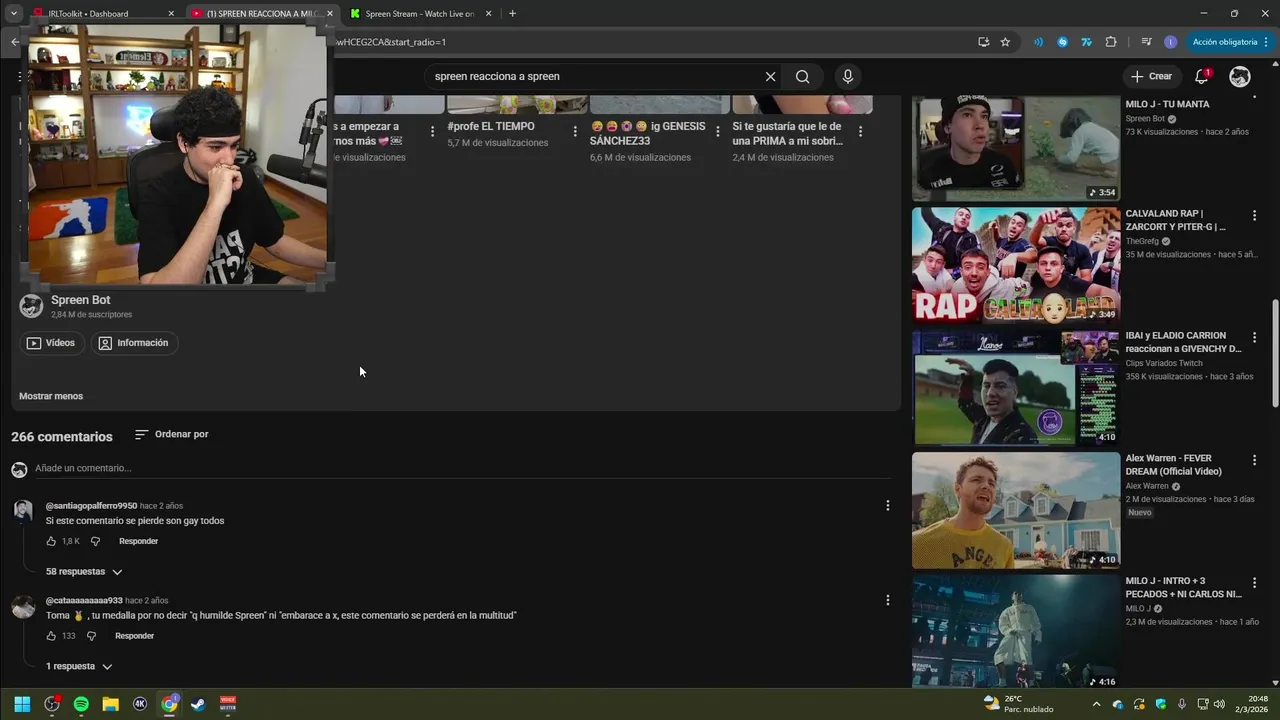Open options for IBAI y ELADIO CARRION video
This screenshot has width=1280, height=720.
(x=1254, y=337)
